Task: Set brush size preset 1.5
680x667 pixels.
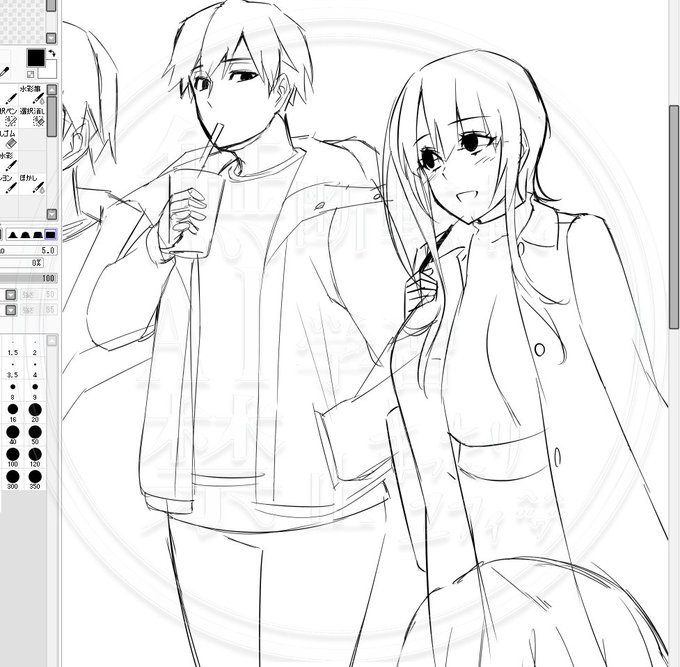Action: tap(13, 347)
